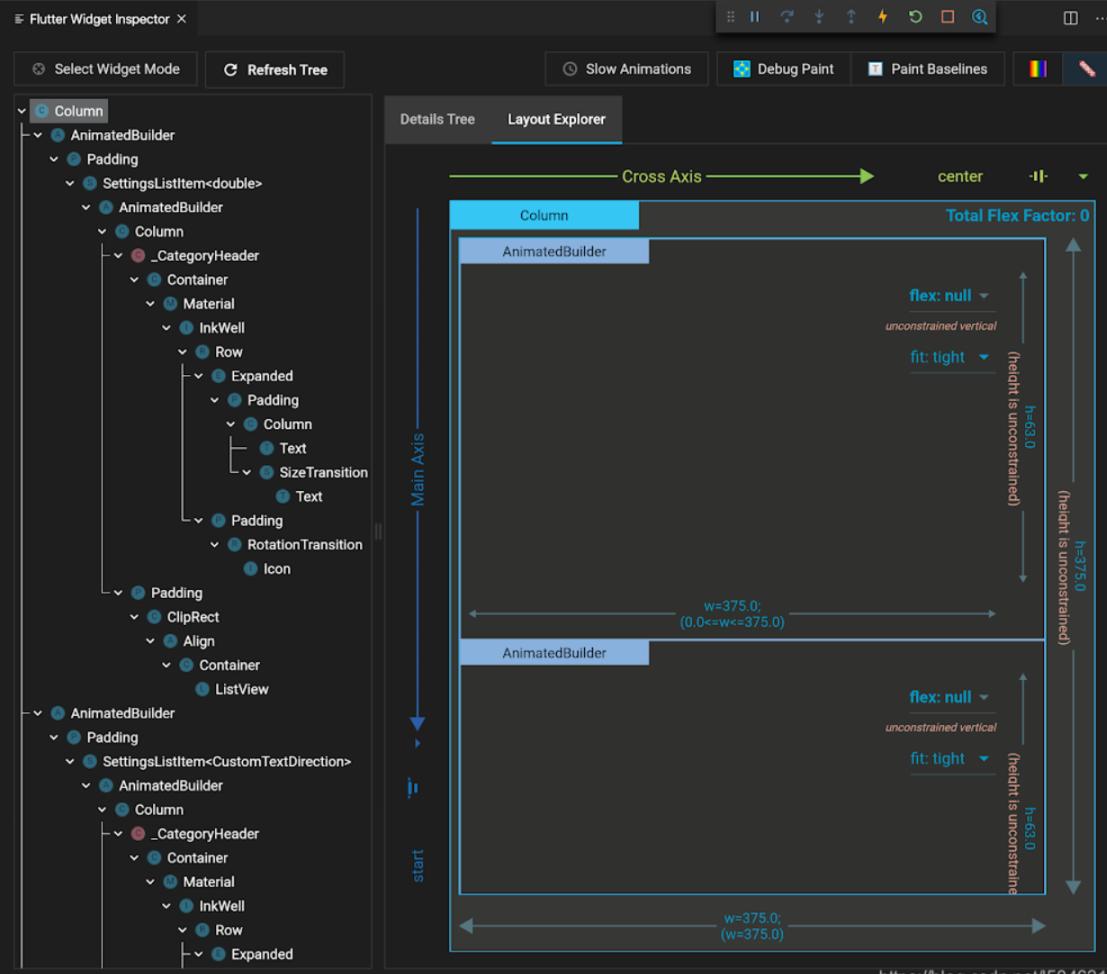
Task: Click the green Restart debug icon
Action: (x=915, y=17)
